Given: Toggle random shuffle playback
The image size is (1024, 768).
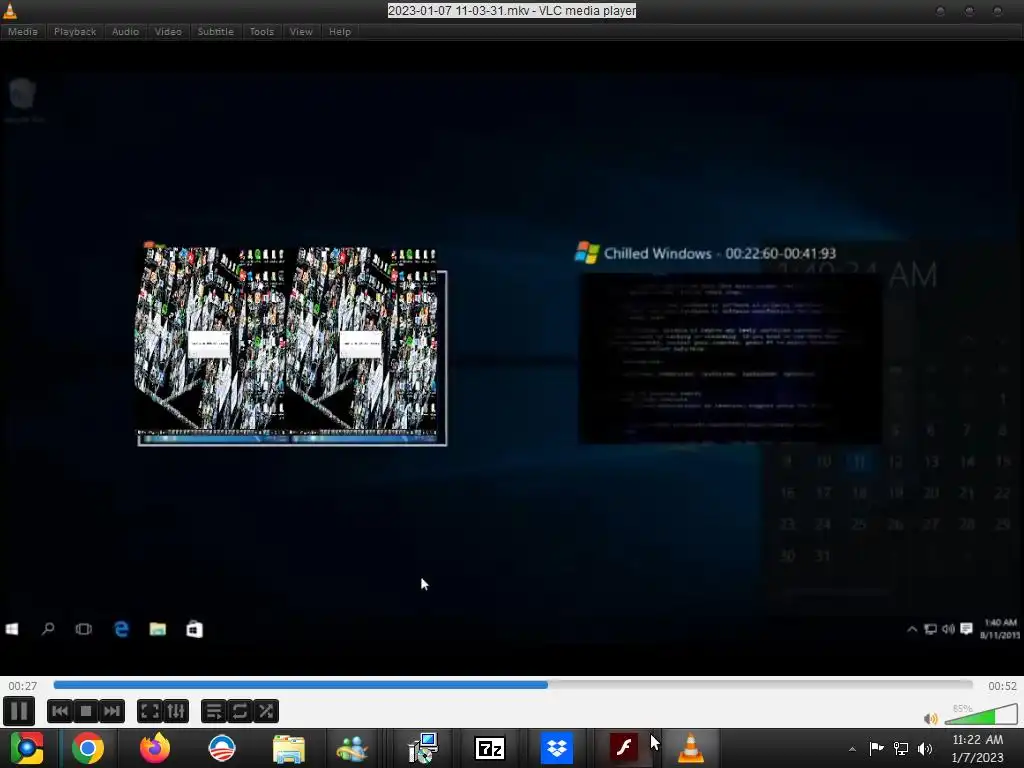Looking at the screenshot, I should [266, 711].
